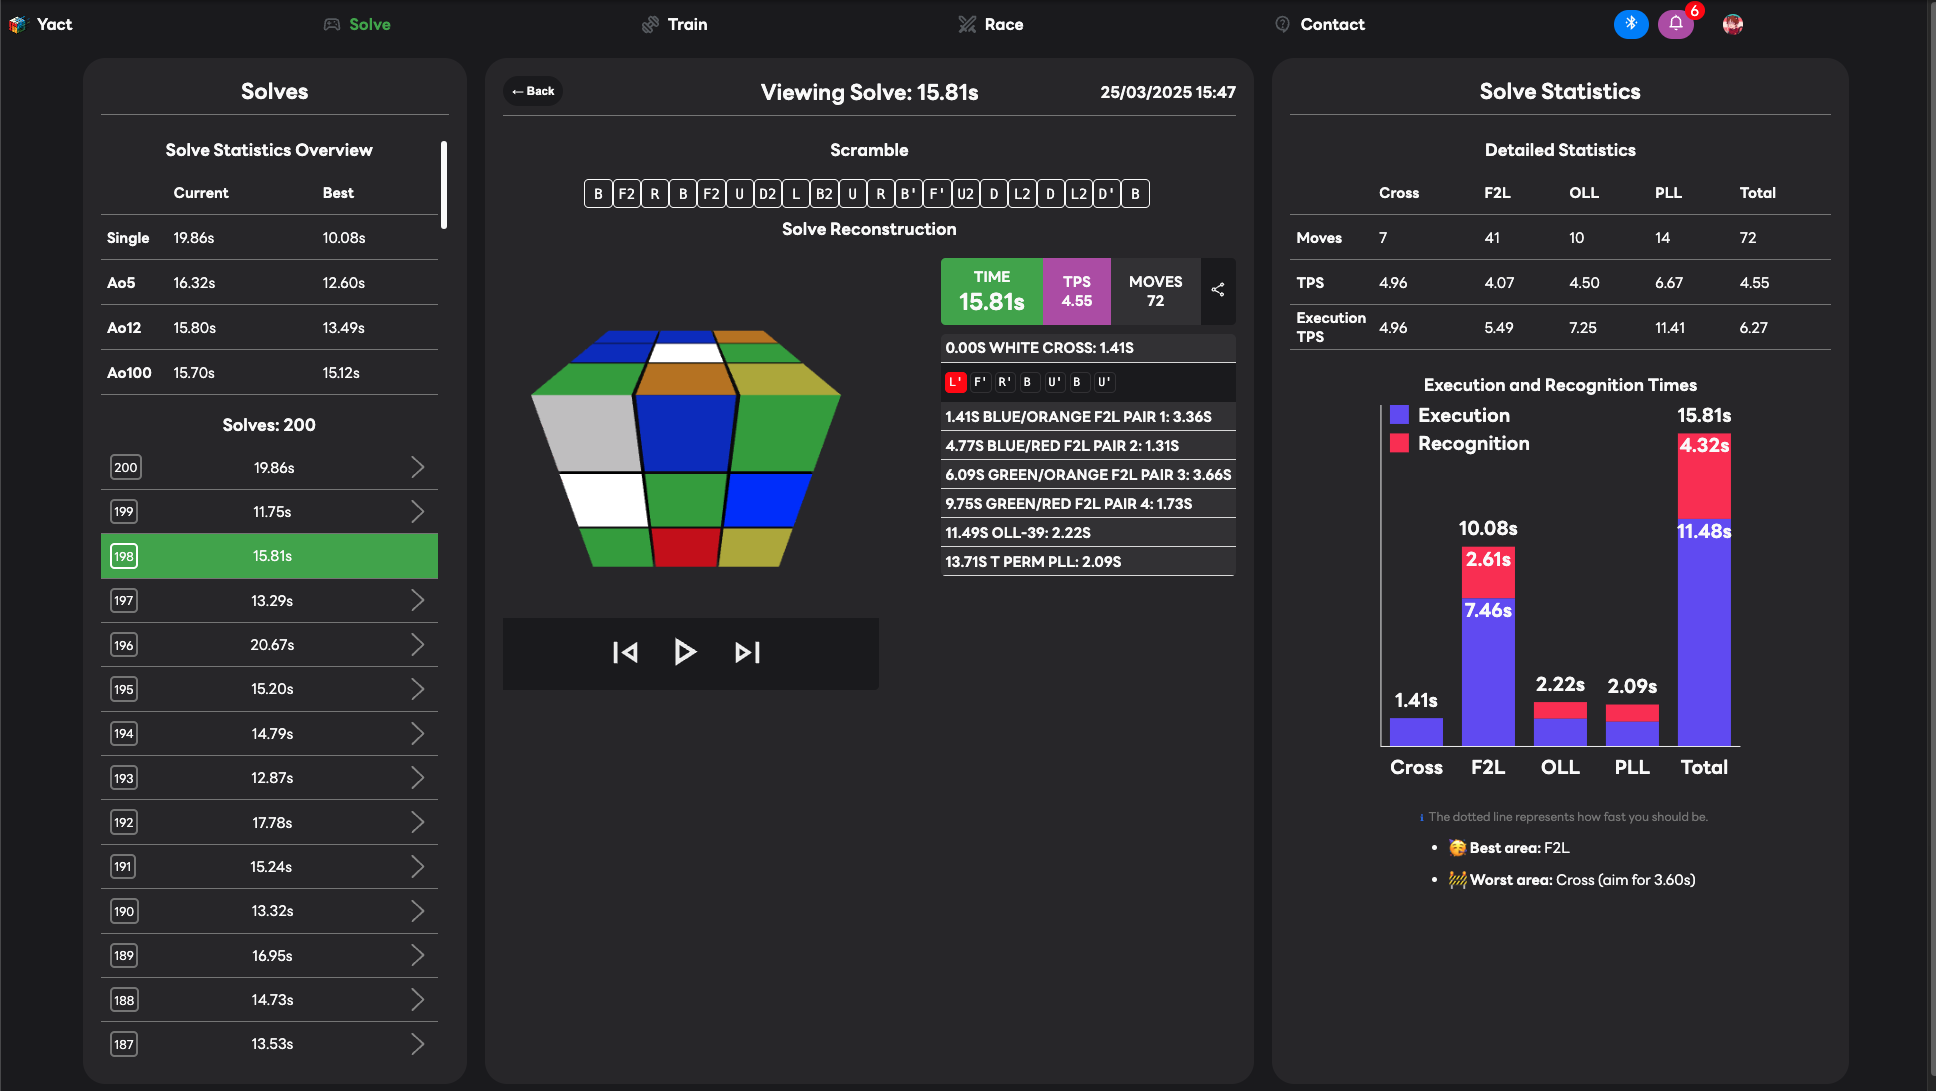Viewport: 1936px width, 1091px height.
Task: Select the L' move in cross solution
Action: (x=955, y=382)
